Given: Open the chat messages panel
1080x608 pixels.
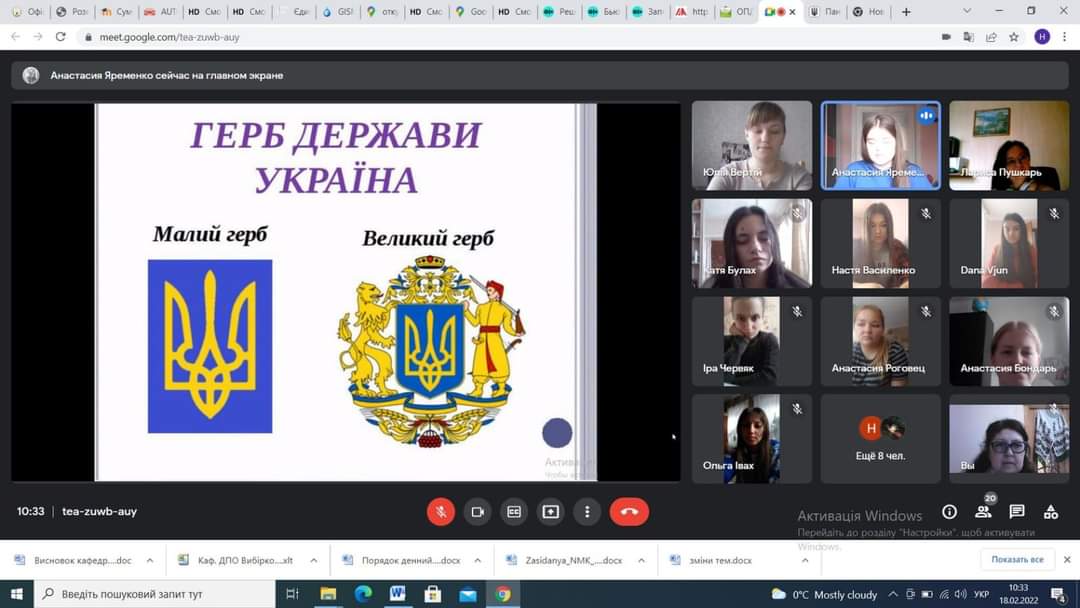Looking at the screenshot, I should click(1017, 512).
